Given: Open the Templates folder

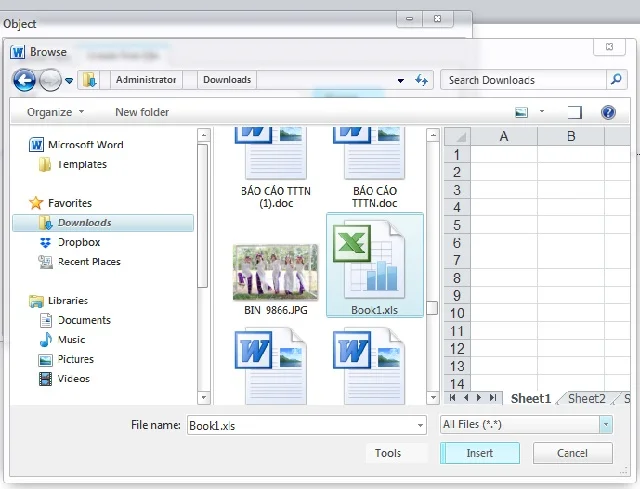Looking at the screenshot, I should (73, 164).
